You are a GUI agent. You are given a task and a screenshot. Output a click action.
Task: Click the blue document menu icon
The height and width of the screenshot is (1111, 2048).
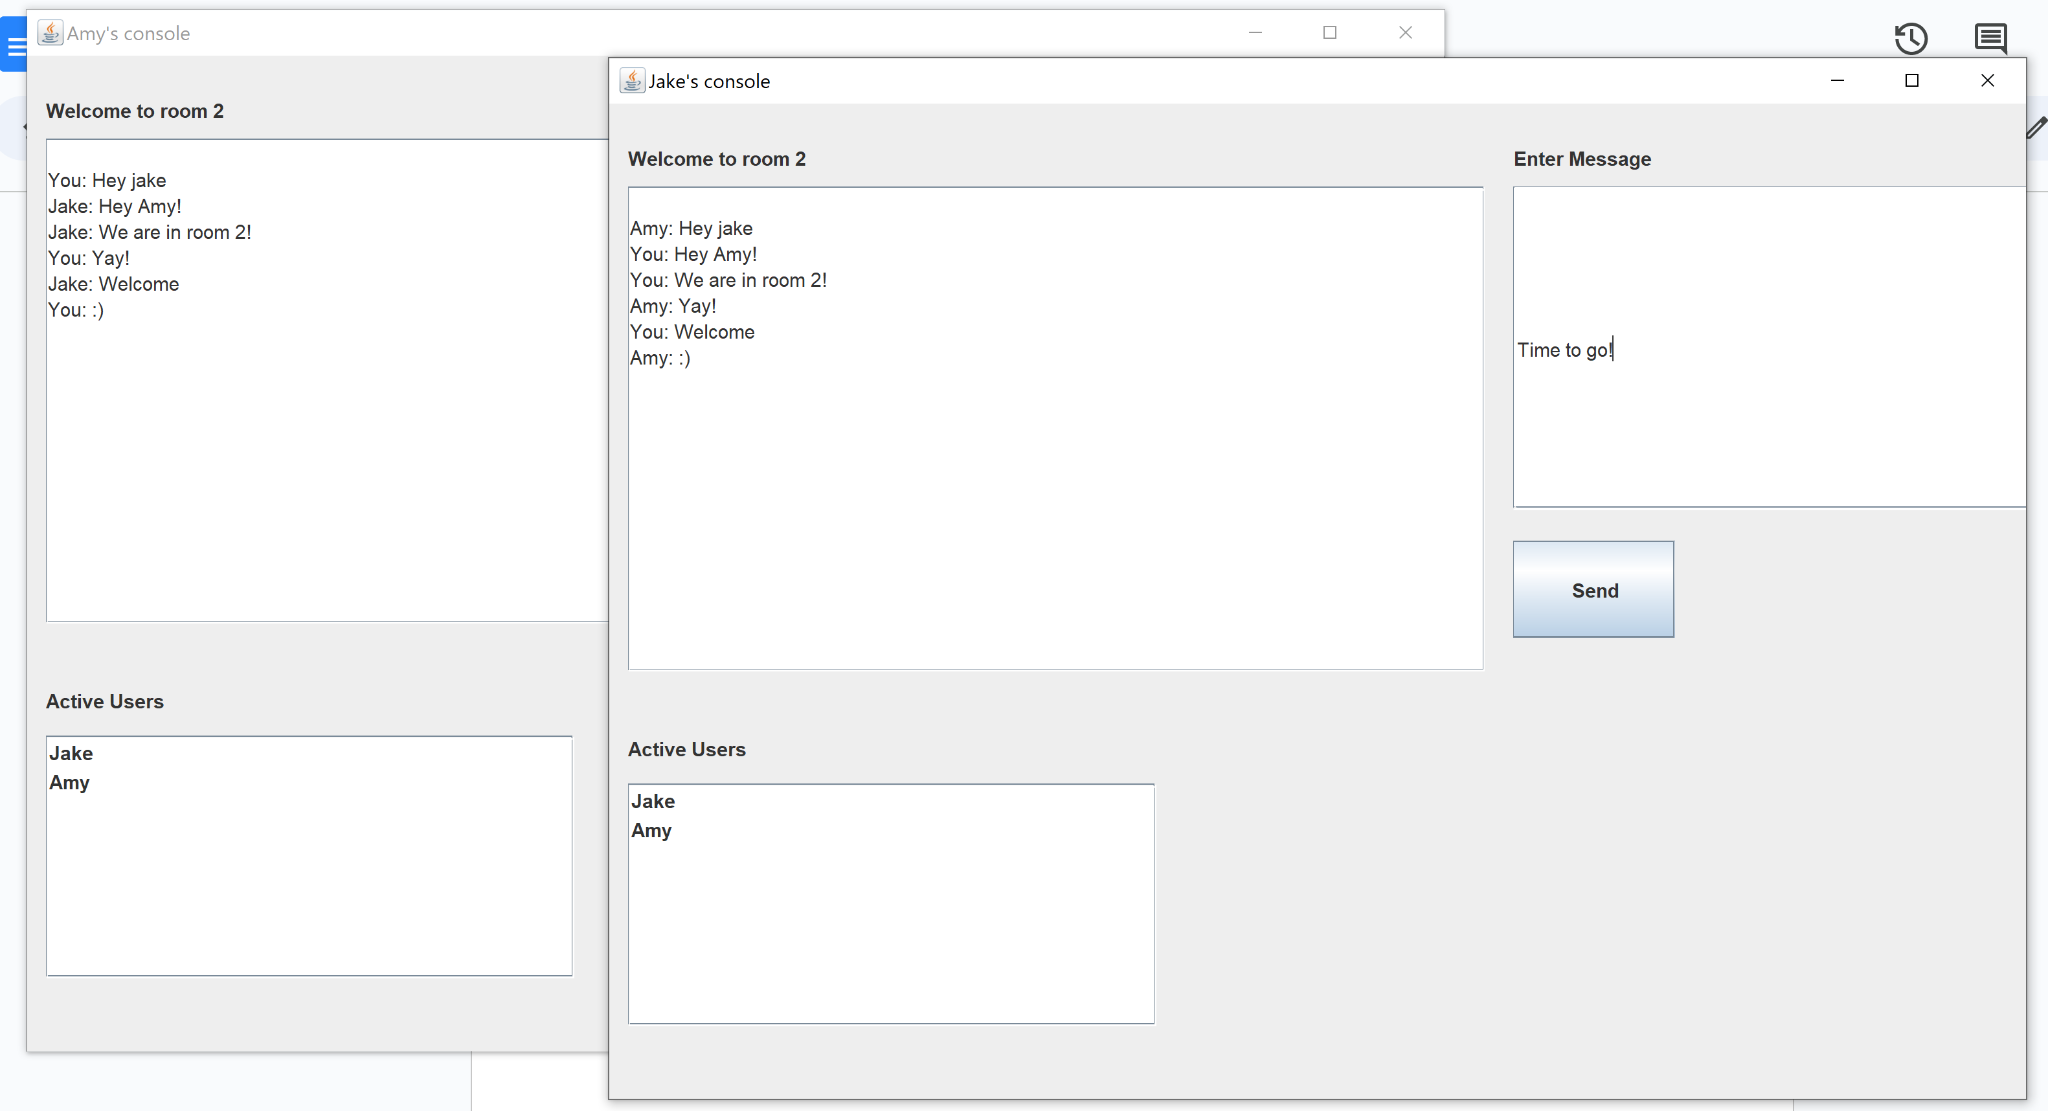click(x=15, y=45)
